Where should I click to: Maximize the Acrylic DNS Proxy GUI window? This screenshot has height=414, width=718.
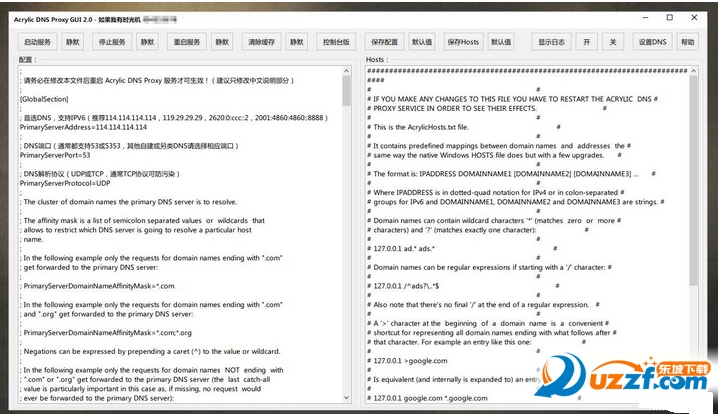click(x=669, y=18)
